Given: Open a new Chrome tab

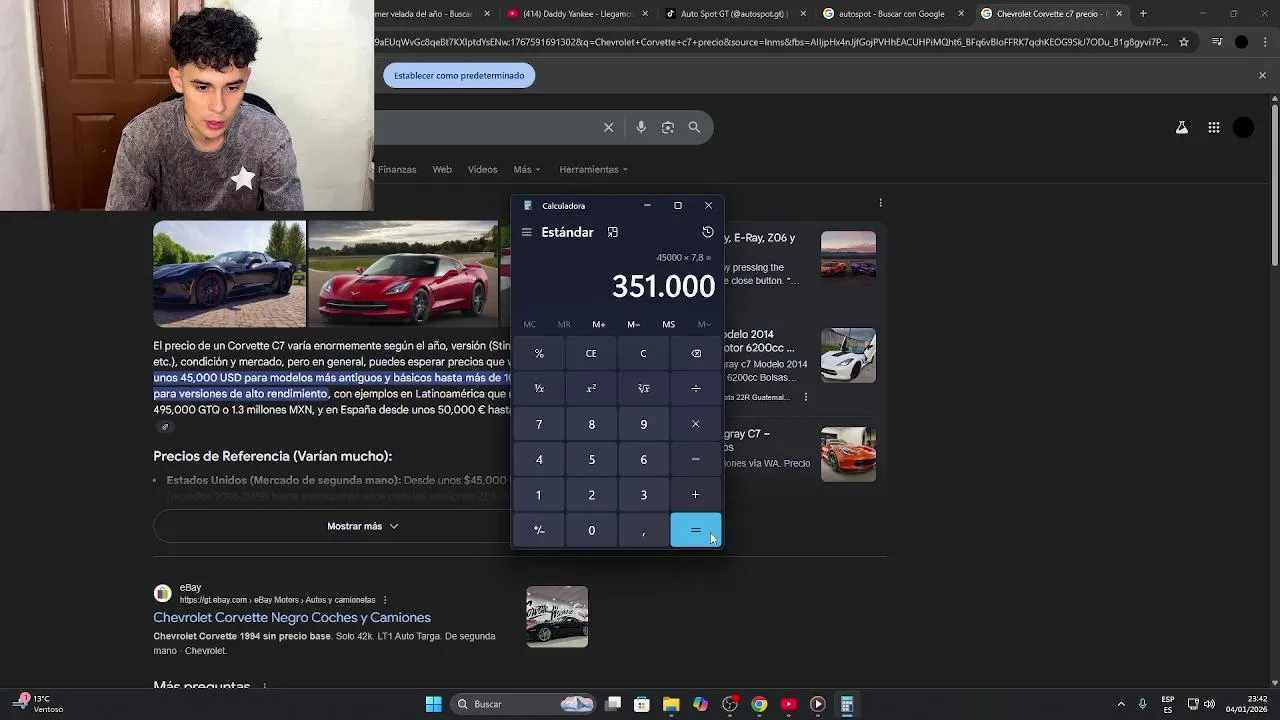Looking at the screenshot, I should (1143, 14).
